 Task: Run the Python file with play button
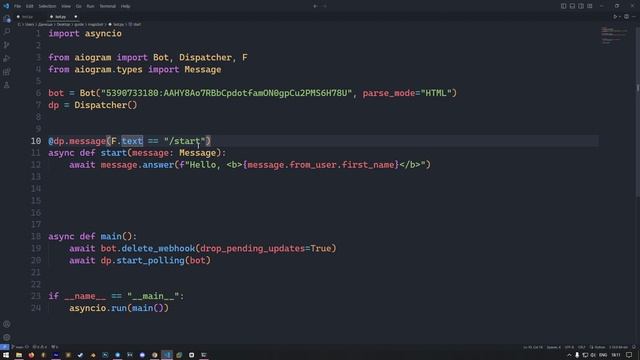[x=615, y=17]
